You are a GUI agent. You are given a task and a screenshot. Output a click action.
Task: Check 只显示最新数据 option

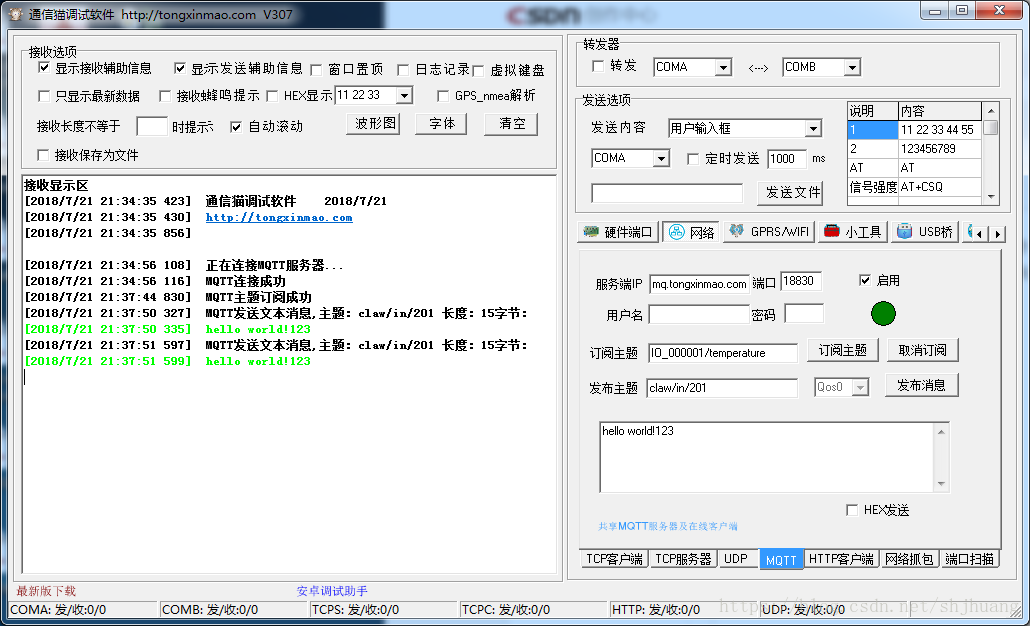[x=44, y=96]
